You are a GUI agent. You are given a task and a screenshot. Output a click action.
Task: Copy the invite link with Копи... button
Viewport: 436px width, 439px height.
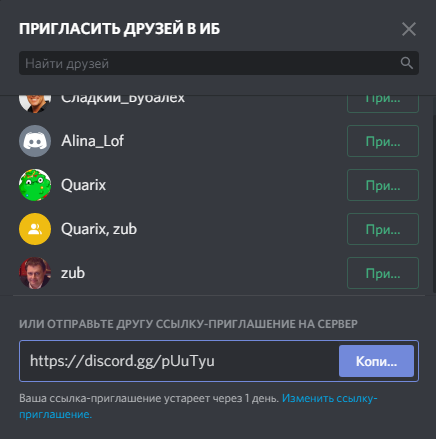pos(376,361)
